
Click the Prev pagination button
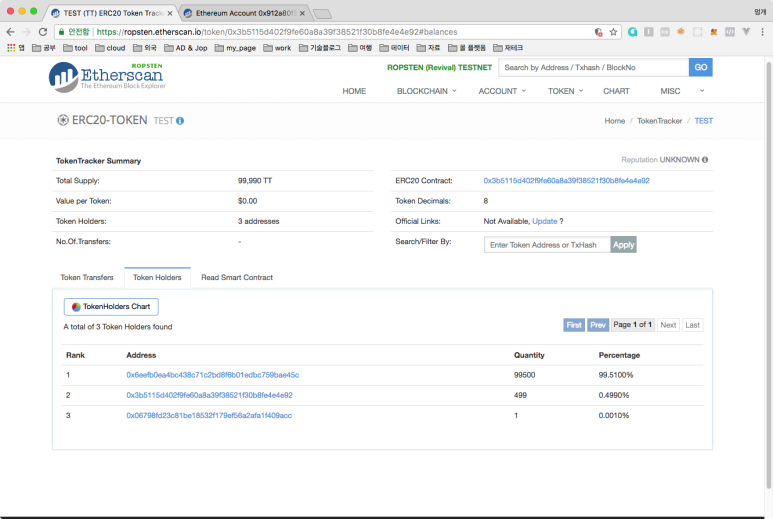[598, 325]
